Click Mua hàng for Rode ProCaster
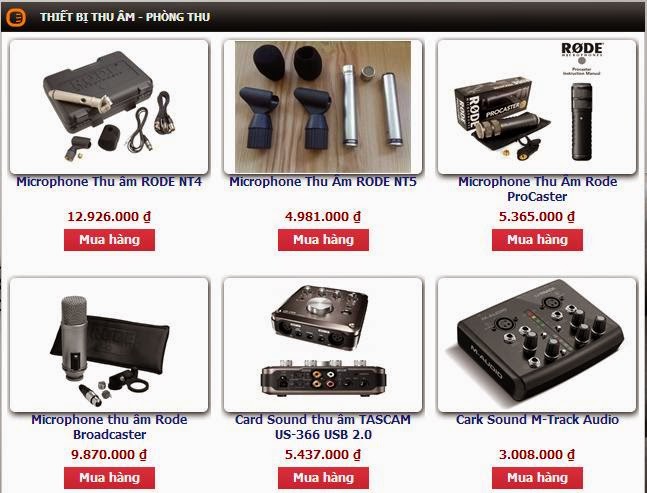Screen dimensions: 647x493 537,240
